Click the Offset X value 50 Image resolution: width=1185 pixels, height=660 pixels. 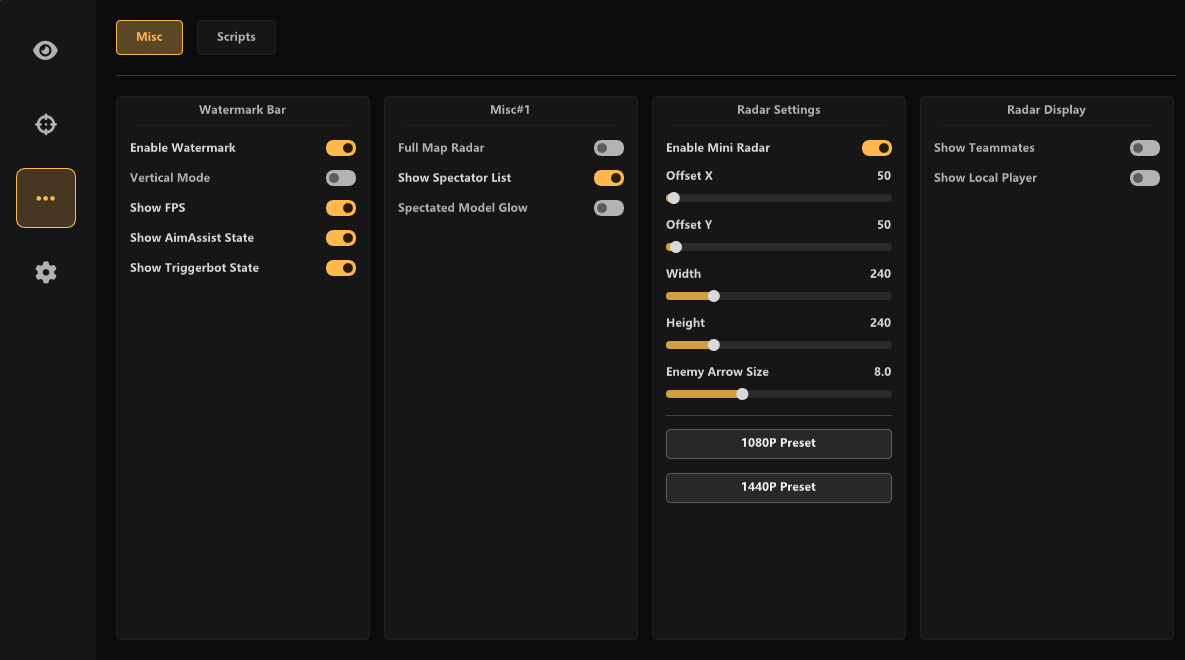[883, 175]
